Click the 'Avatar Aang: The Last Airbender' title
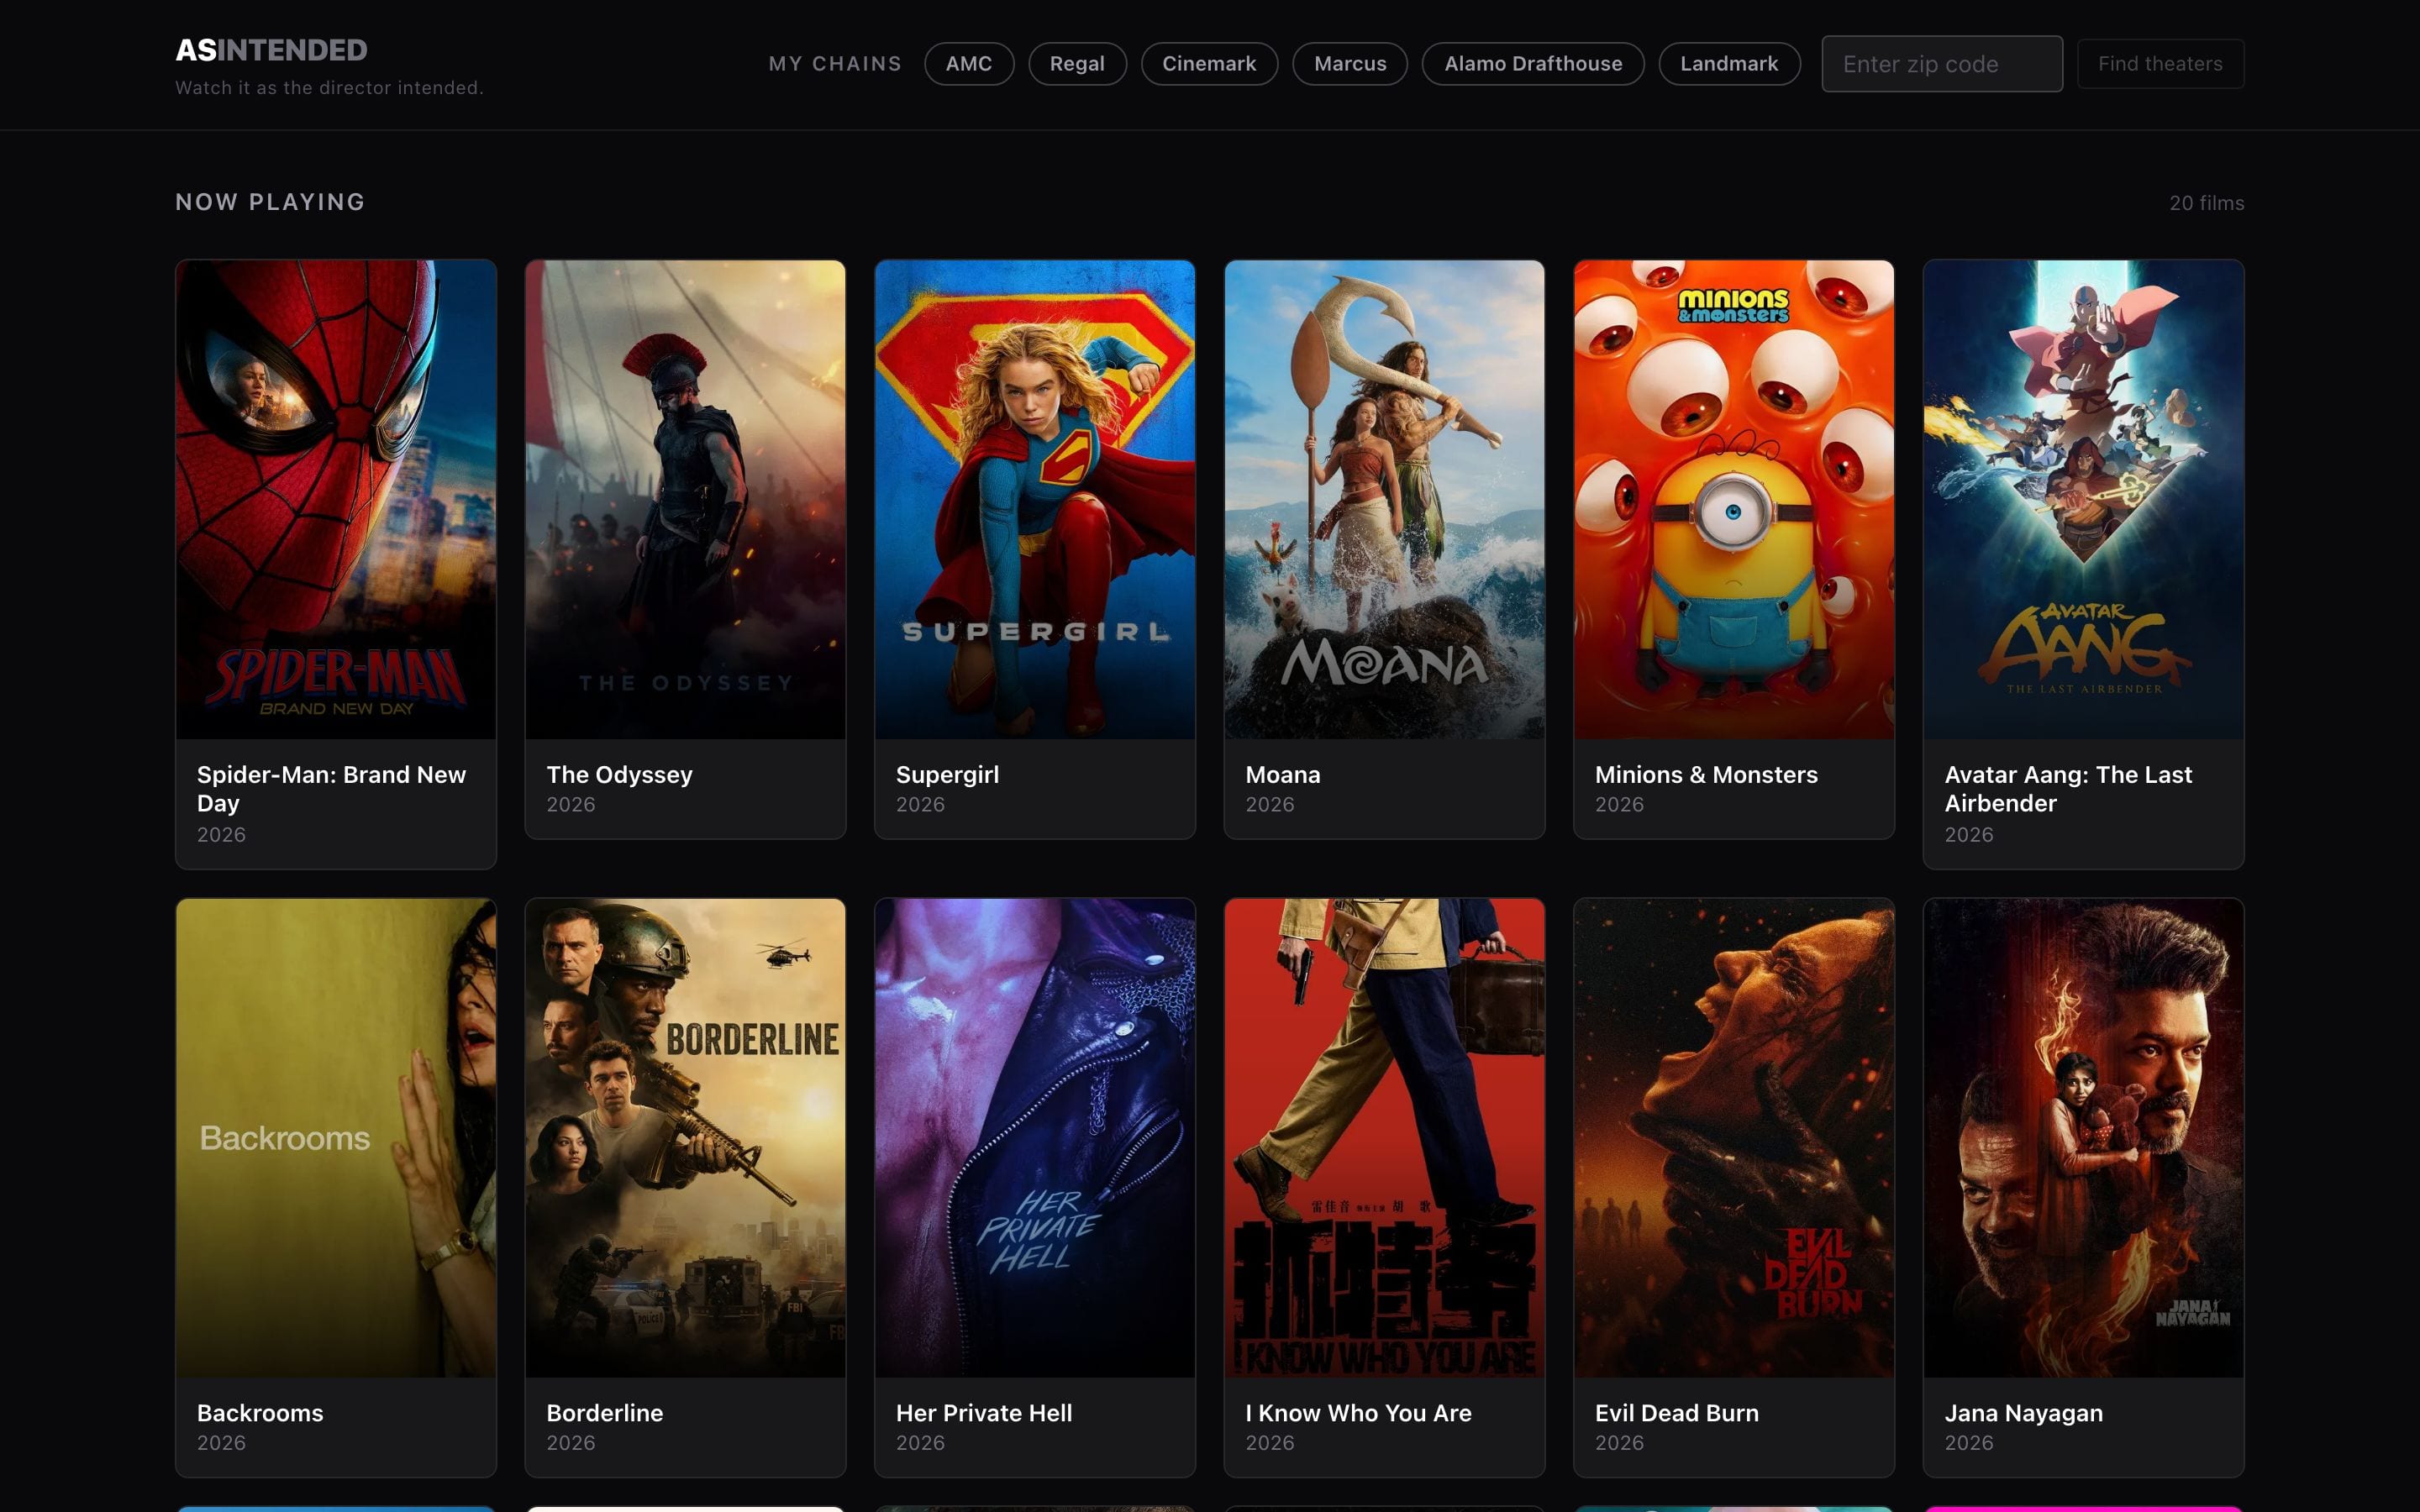 pyautogui.click(x=2068, y=789)
